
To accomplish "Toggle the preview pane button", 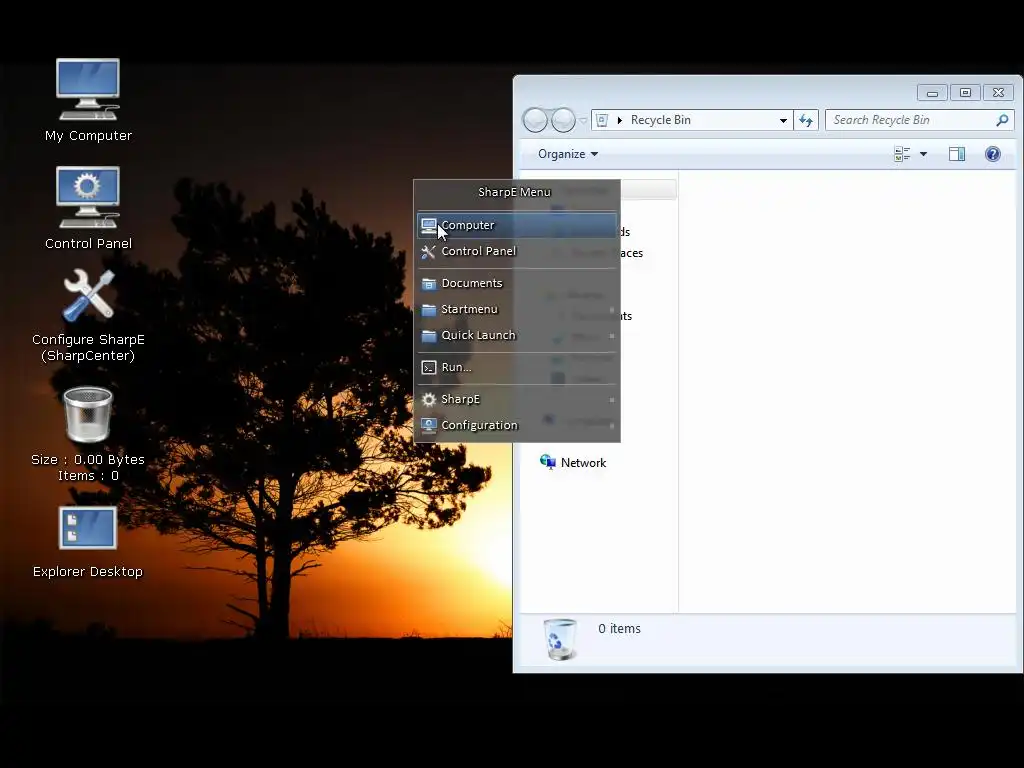I will (957, 154).
